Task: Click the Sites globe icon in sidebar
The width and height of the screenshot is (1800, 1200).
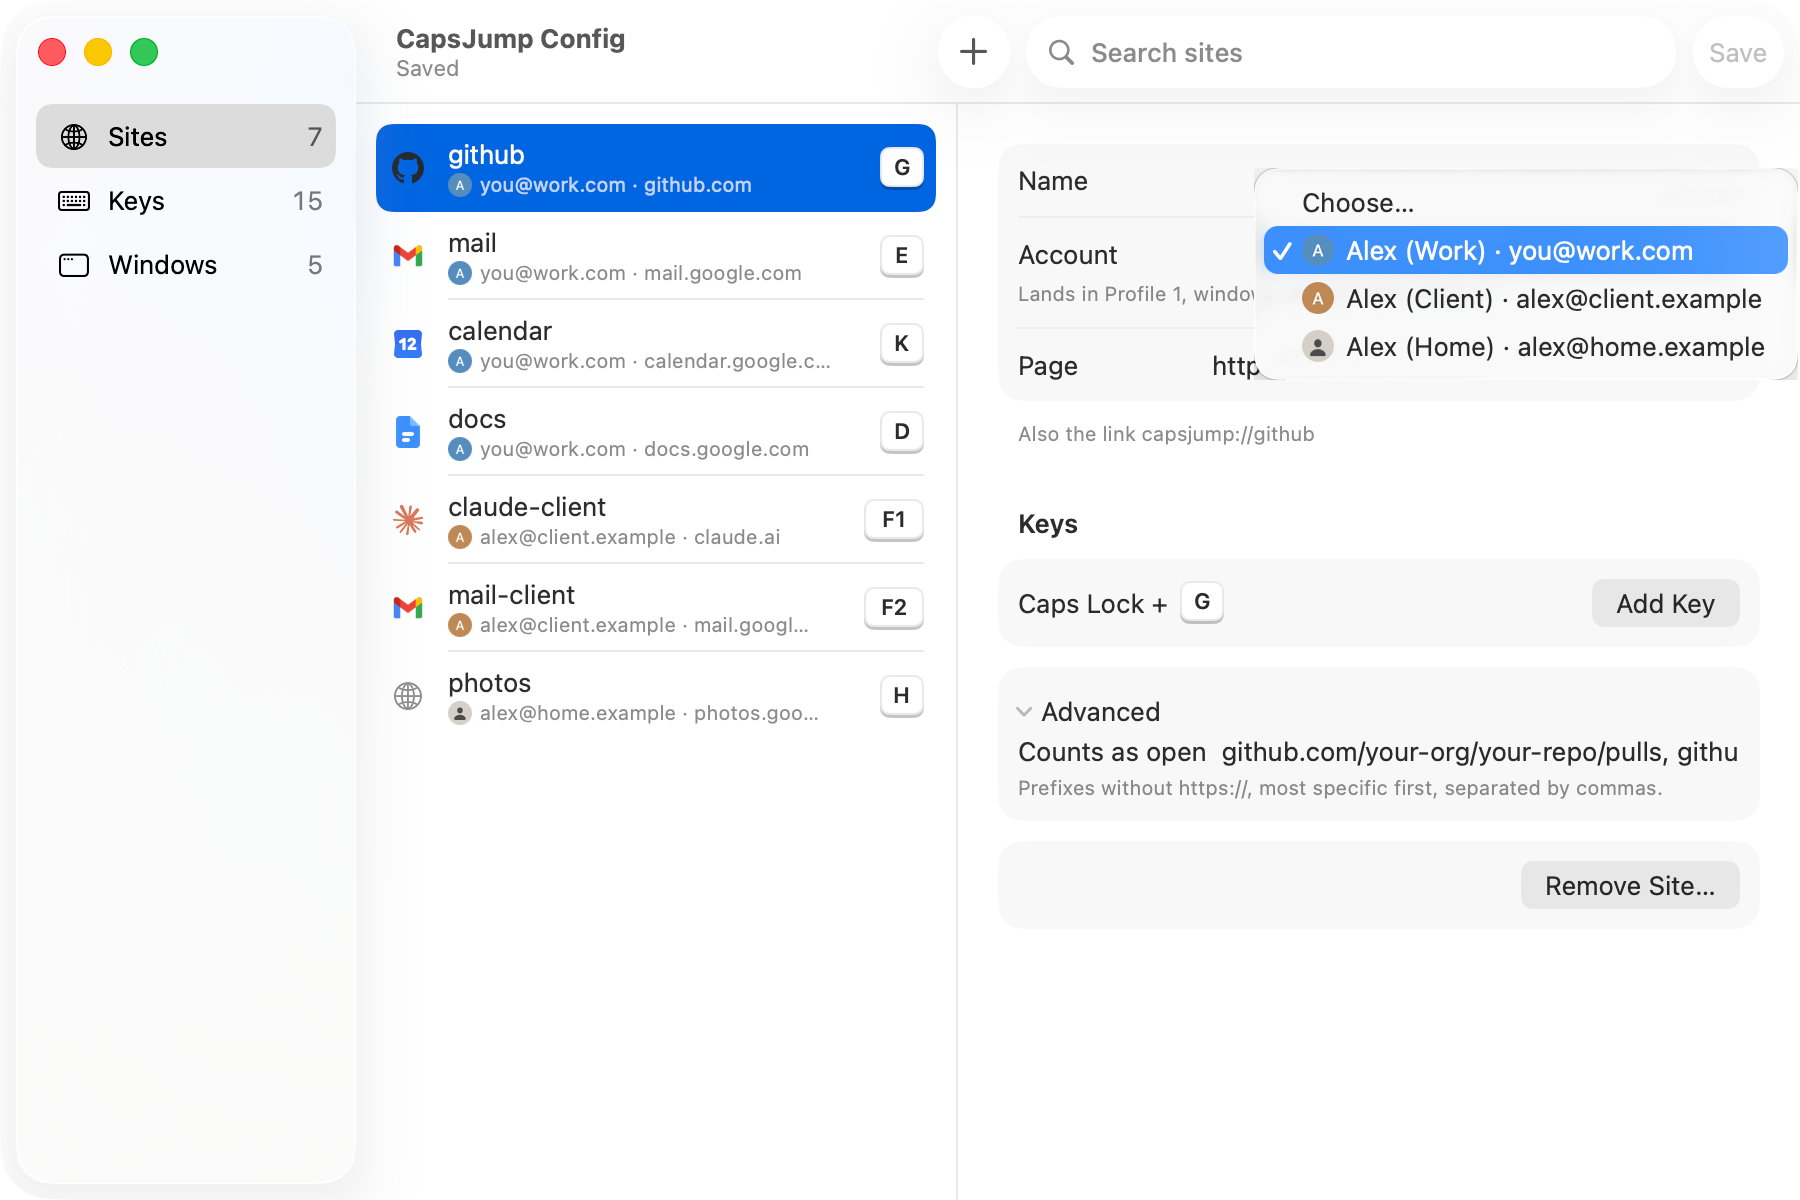Action: pyautogui.click(x=74, y=137)
